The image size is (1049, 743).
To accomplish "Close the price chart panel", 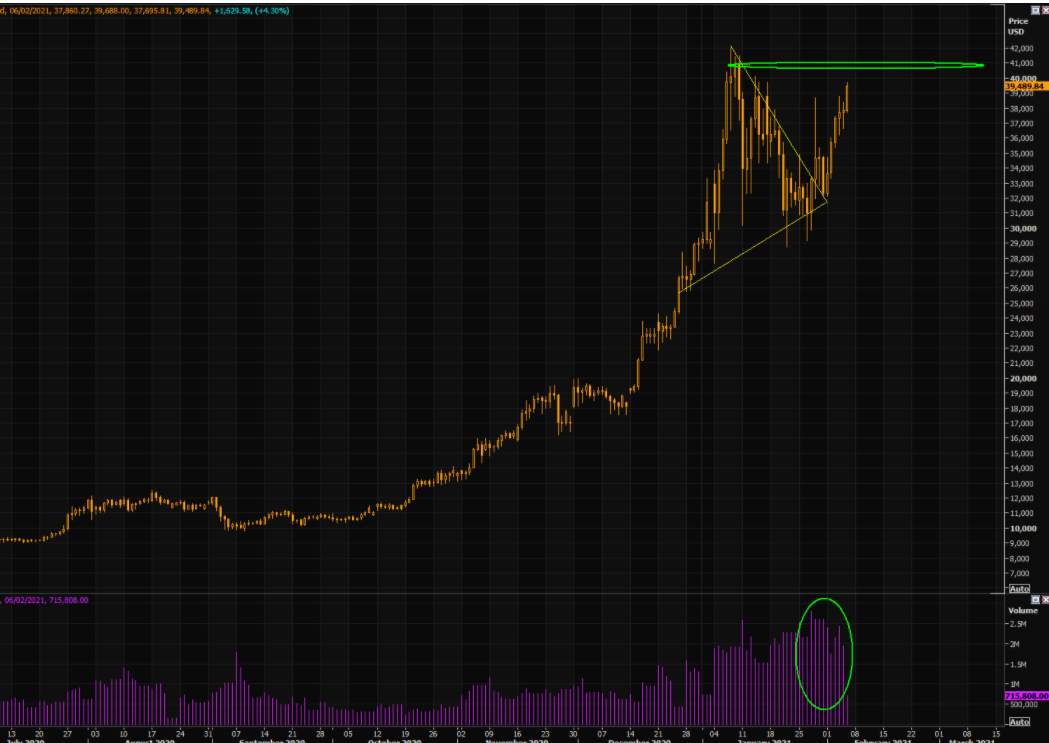I will point(1046,11).
